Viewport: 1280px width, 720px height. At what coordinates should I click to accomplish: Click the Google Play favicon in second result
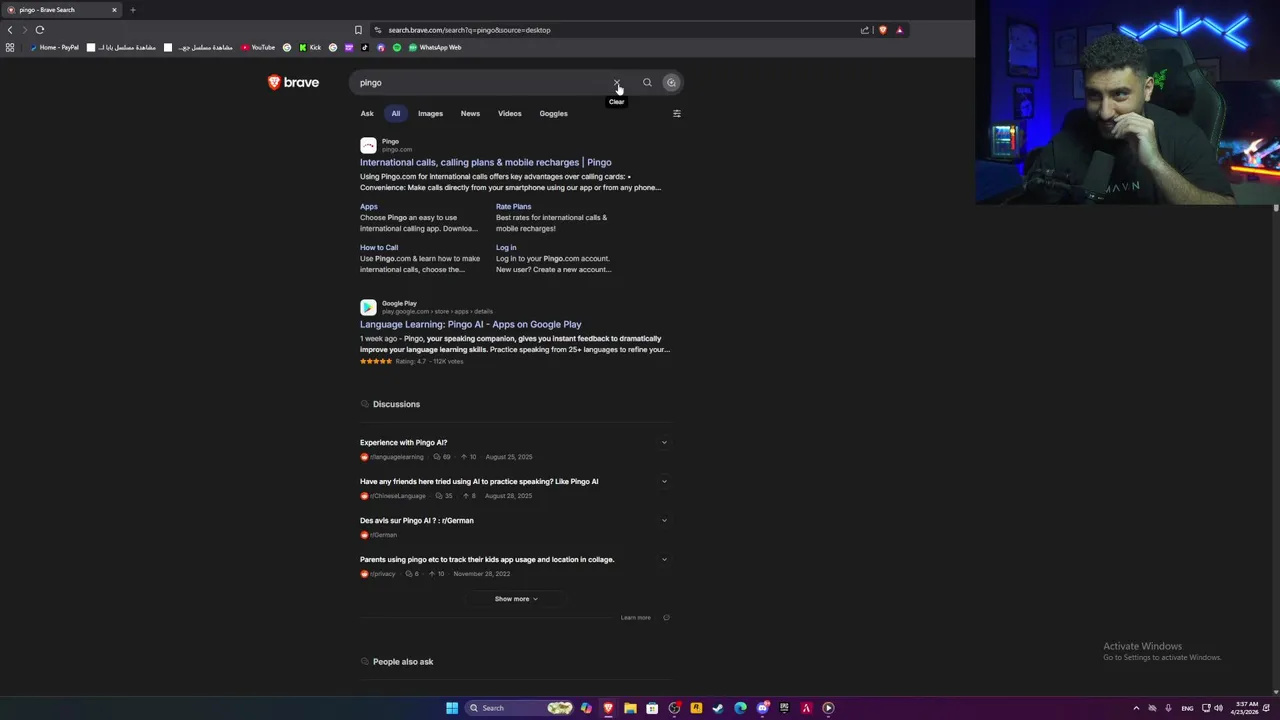tap(368, 308)
